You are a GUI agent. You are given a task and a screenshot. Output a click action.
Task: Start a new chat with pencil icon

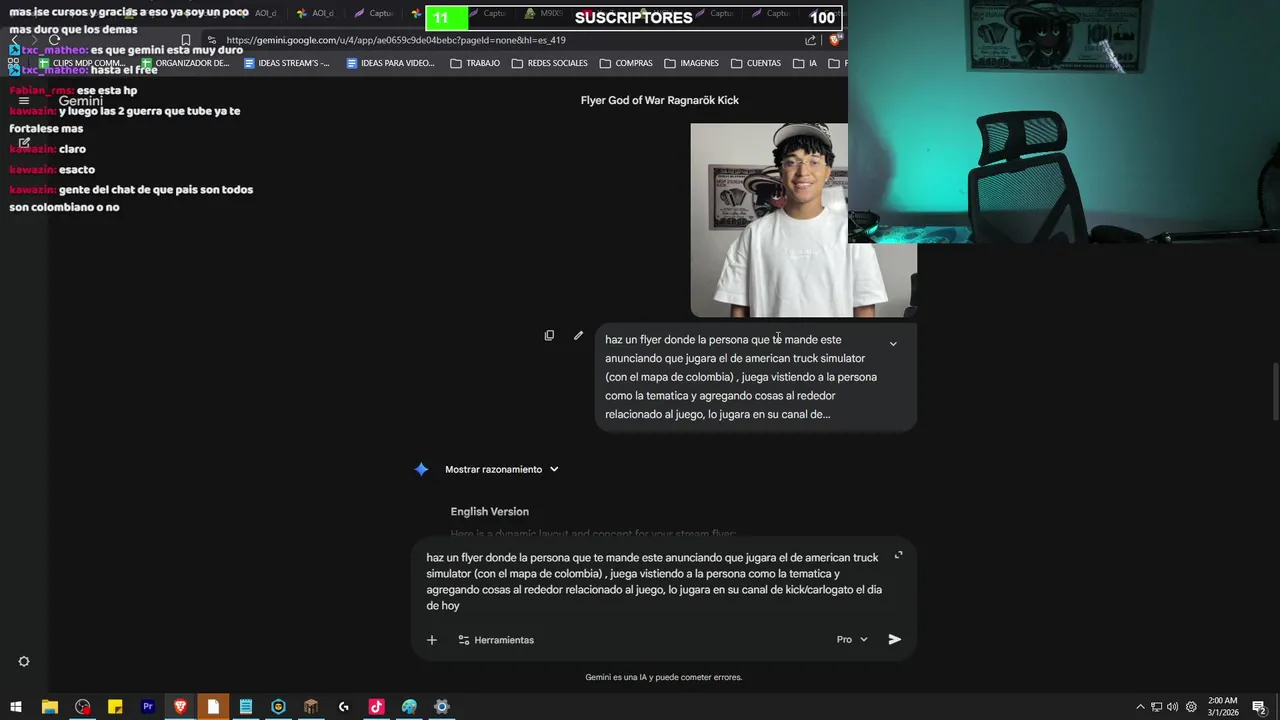24,142
